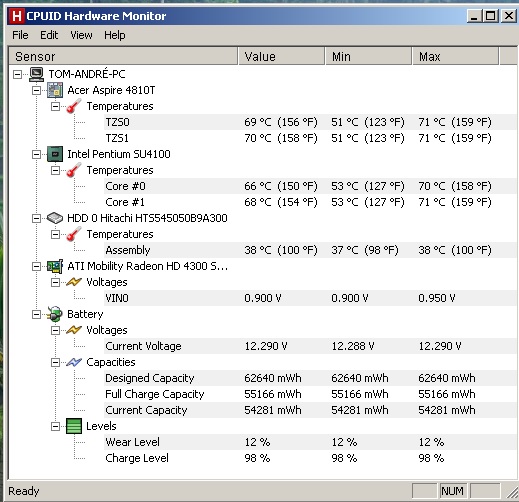Open the File menu
519x502 pixels.
[x=20, y=35]
